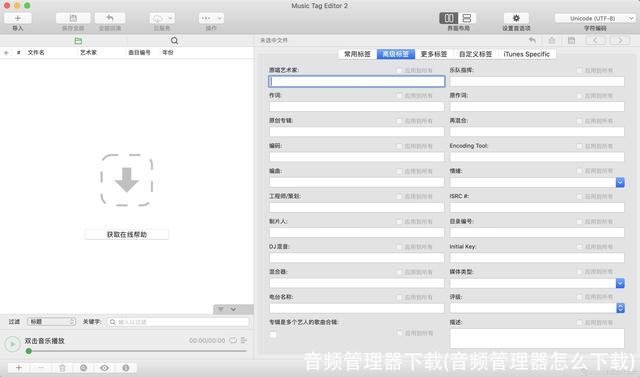Click the 描述 description text area
The image size is (640, 377).
tap(537, 338)
